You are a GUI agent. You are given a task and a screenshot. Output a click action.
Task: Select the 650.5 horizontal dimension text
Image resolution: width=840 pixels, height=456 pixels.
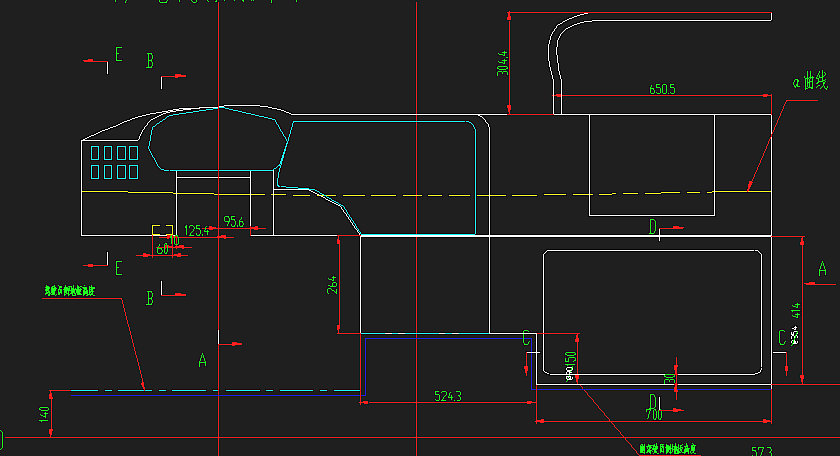[662, 89]
